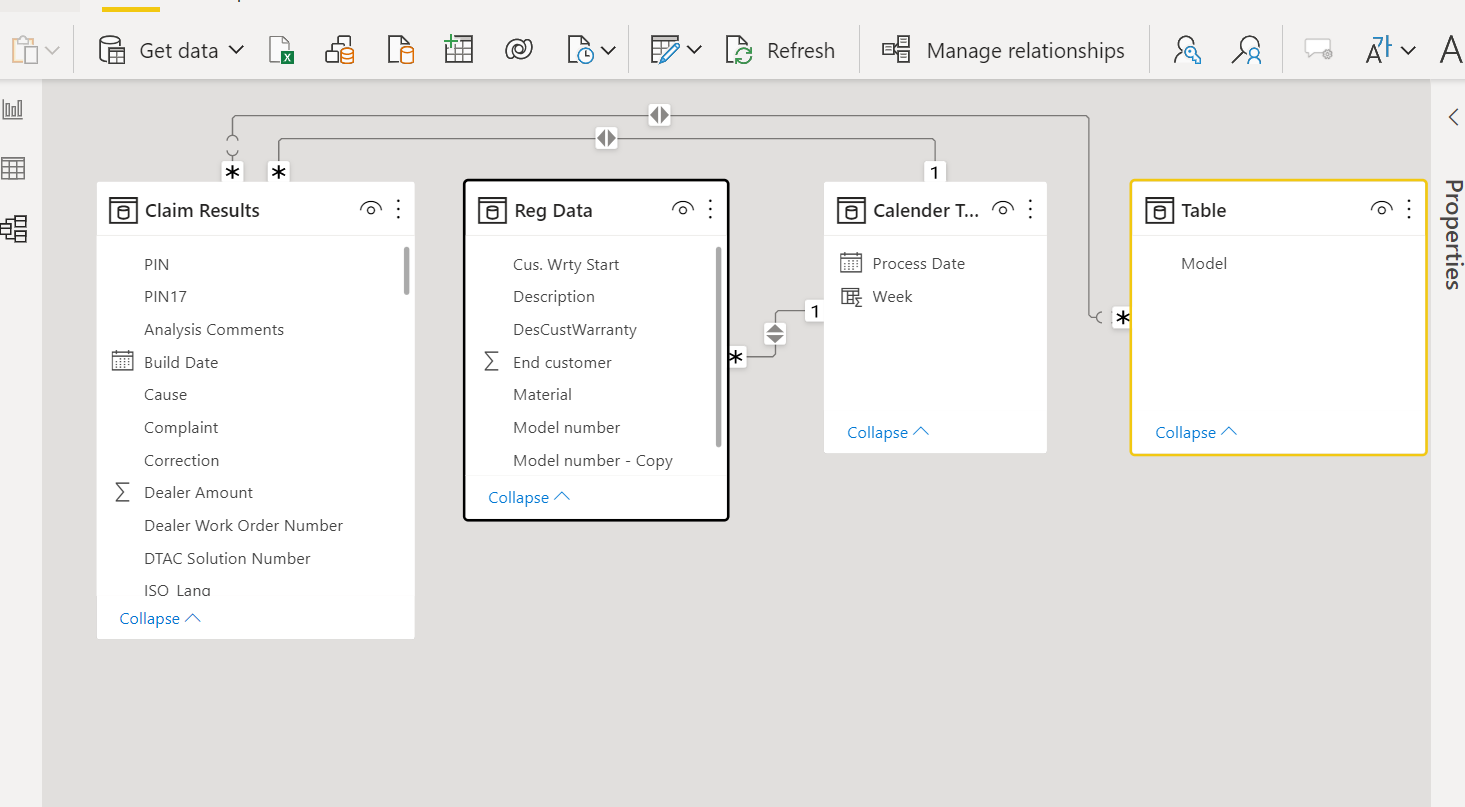Expand the Recent sources dropdown arrow
Screen dimensions: 1465x807
click(x=608, y=50)
